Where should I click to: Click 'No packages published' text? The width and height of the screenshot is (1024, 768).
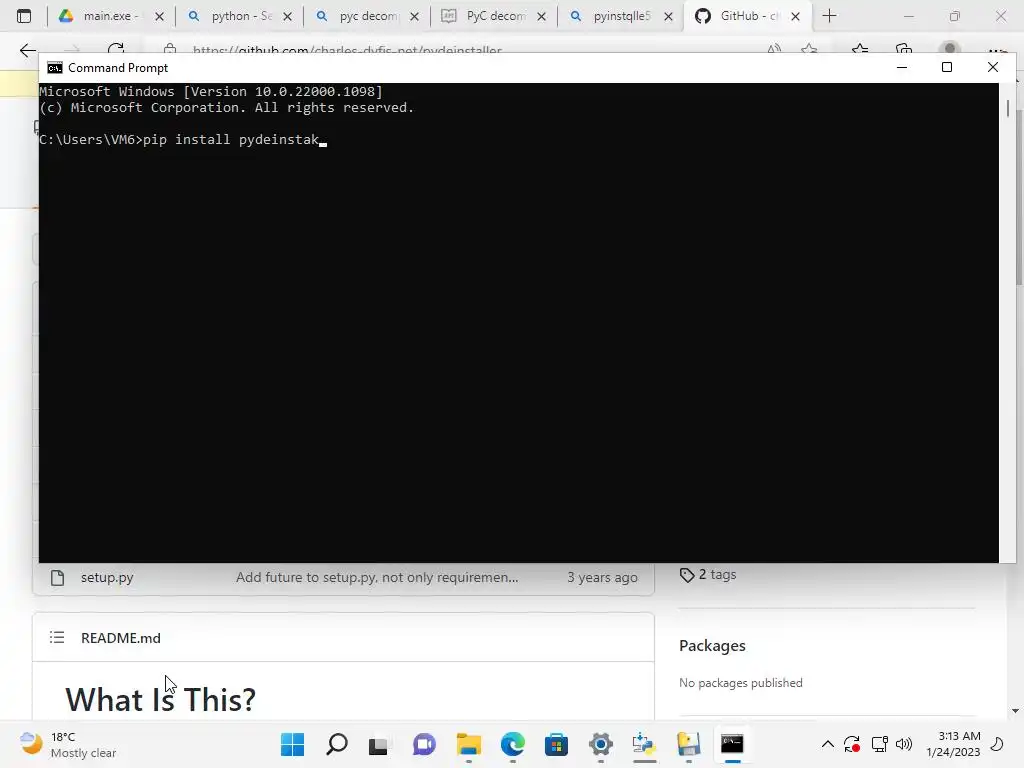click(x=741, y=682)
